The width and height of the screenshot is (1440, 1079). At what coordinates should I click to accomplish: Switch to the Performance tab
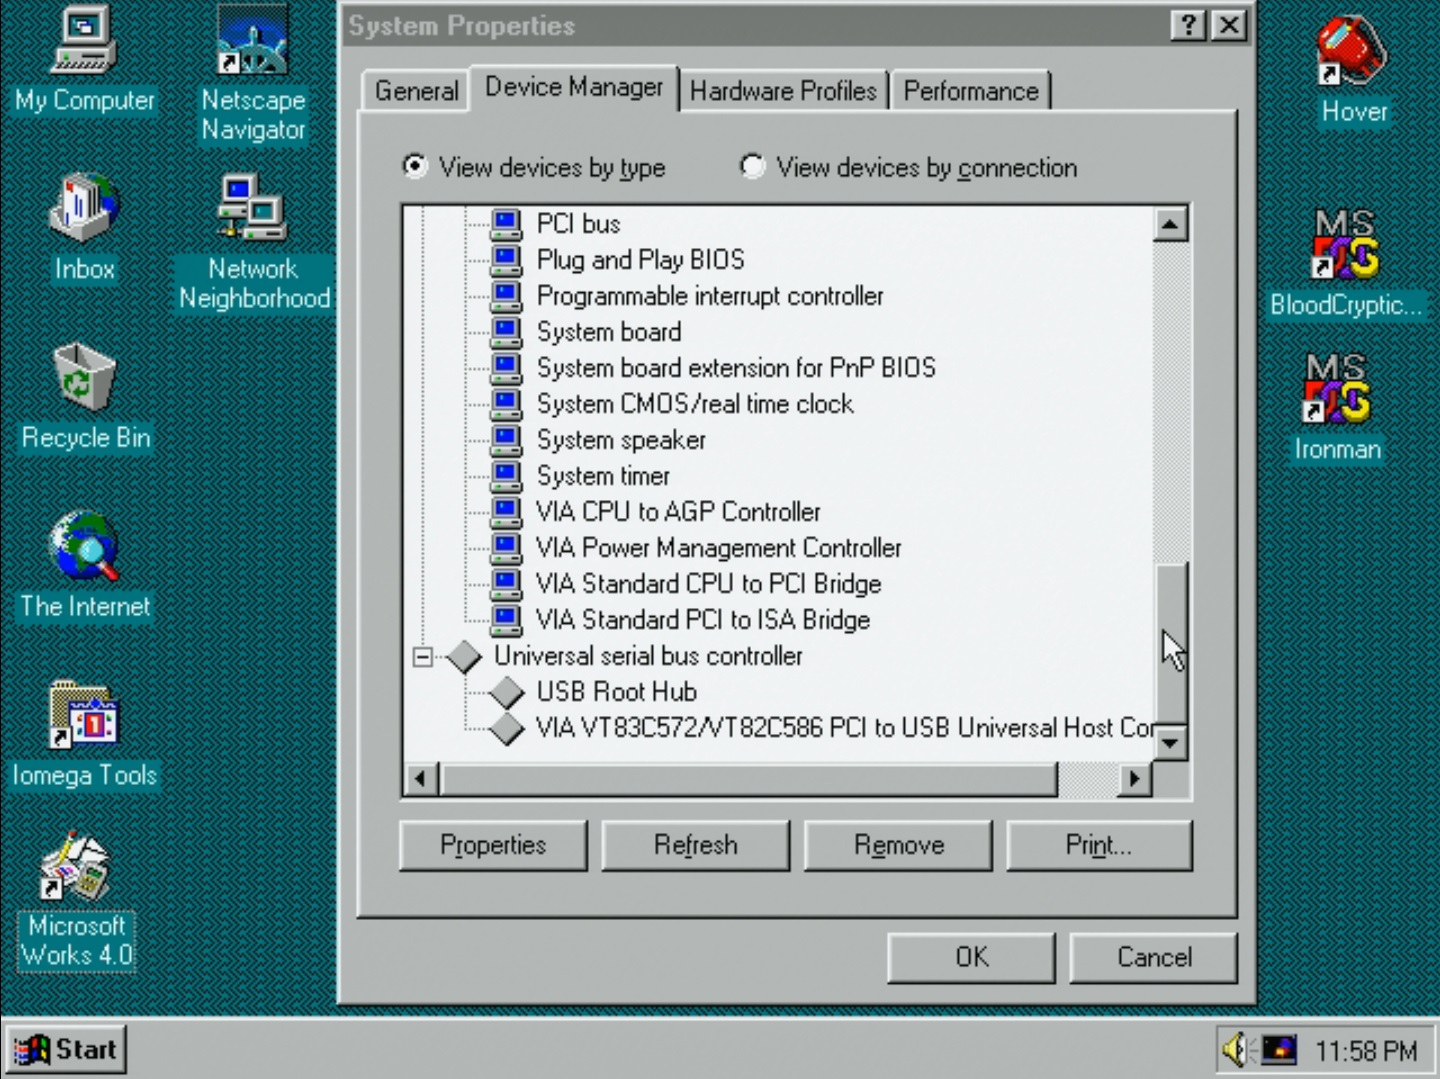[971, 91]
